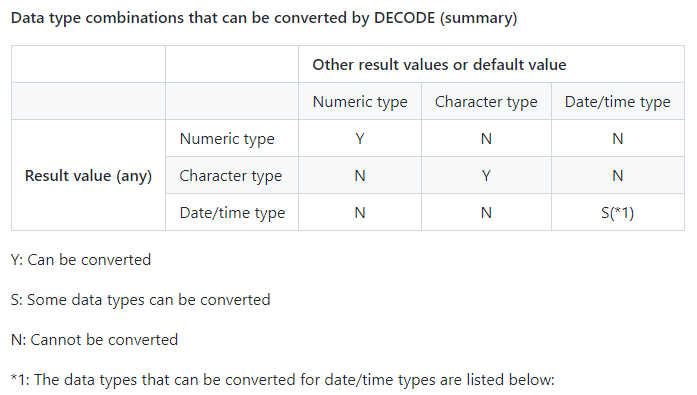Viewport: 697px width, 395px height.
Task: Click the Date/time type column header
Action: pos(617,102)
